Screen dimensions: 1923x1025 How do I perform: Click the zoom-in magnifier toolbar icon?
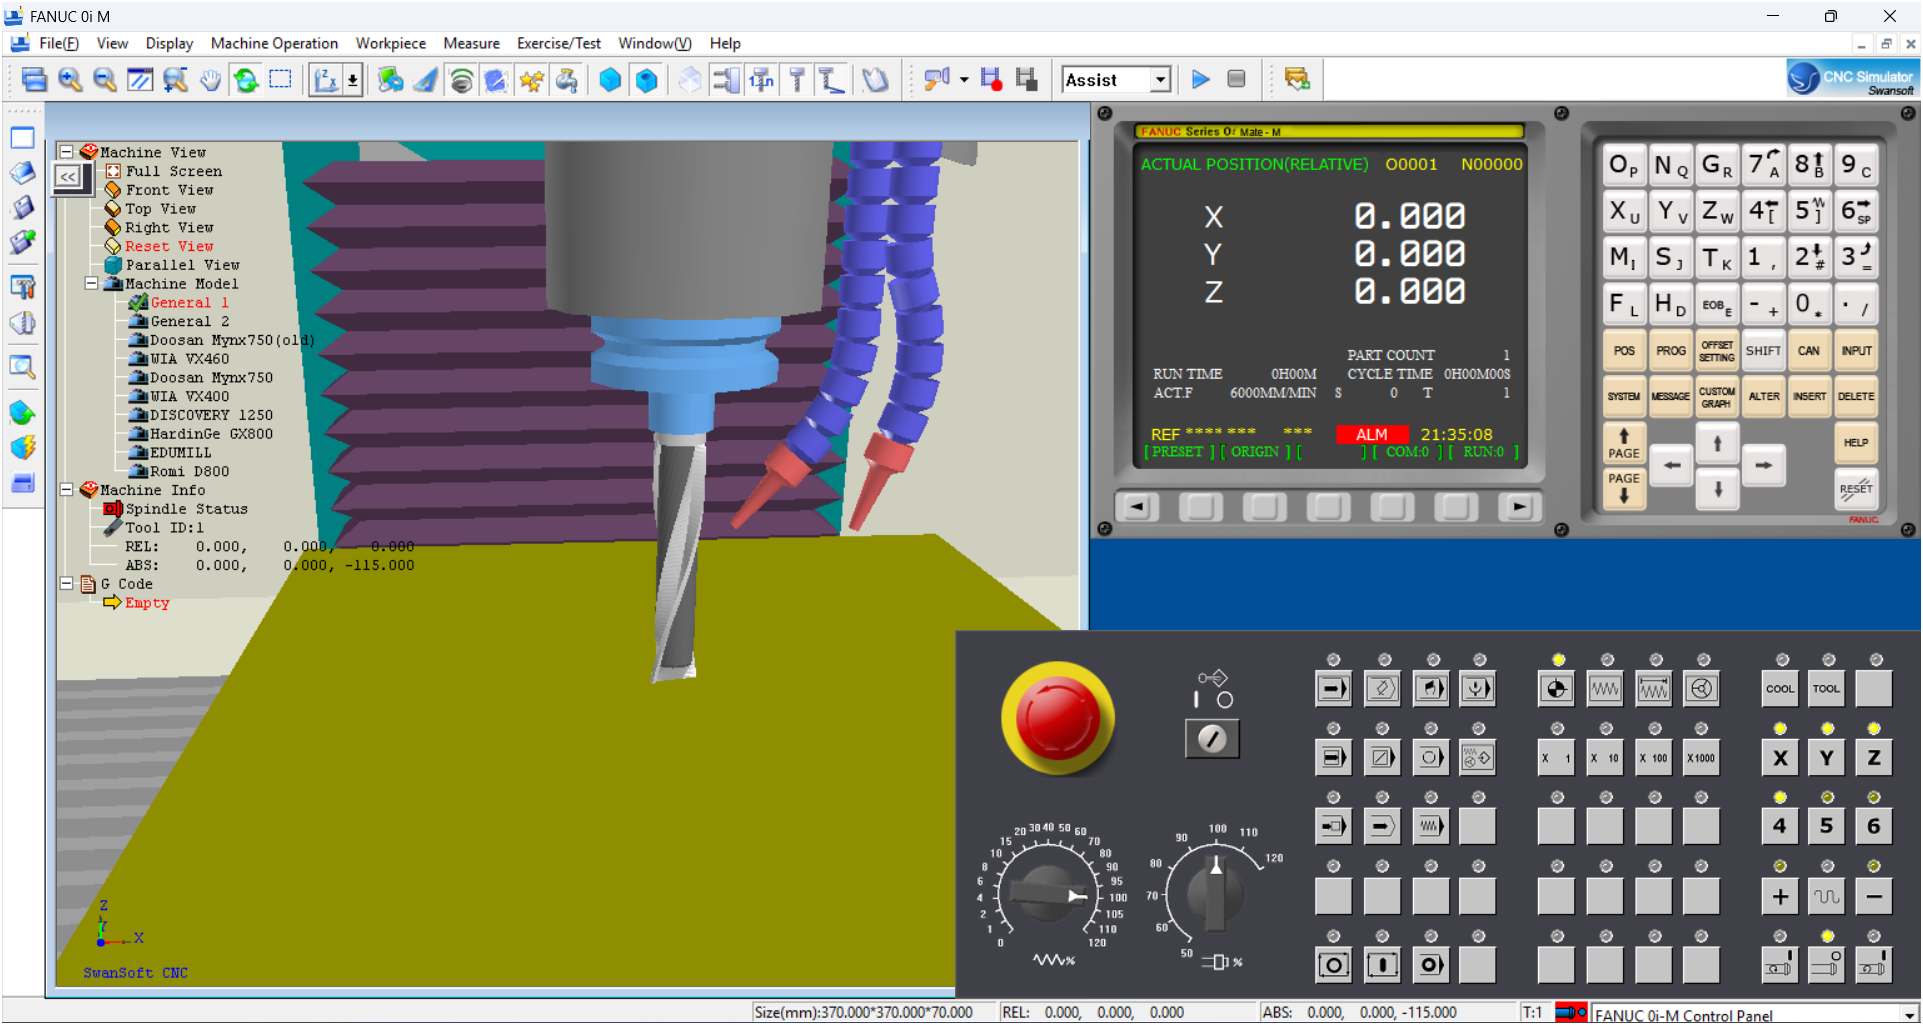click(x=70, y=80)
